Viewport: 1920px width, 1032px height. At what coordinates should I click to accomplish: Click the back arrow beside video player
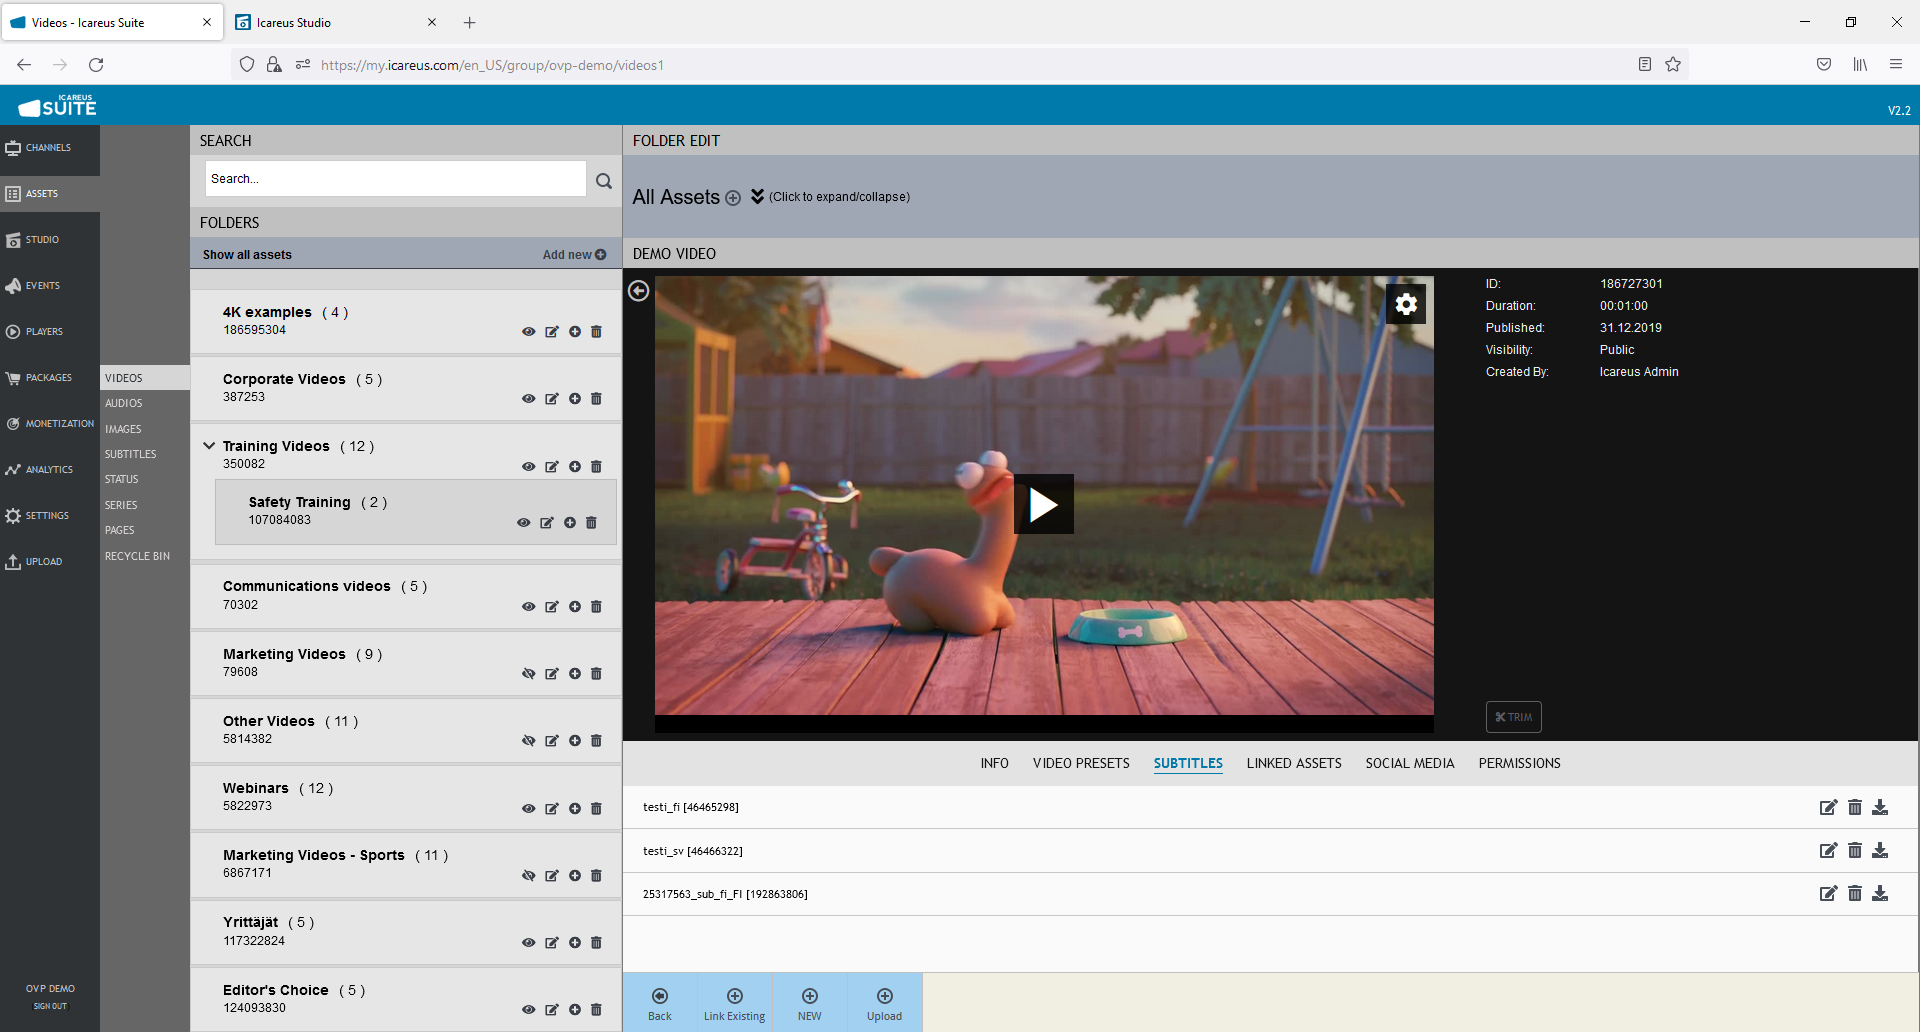[638, 291]
